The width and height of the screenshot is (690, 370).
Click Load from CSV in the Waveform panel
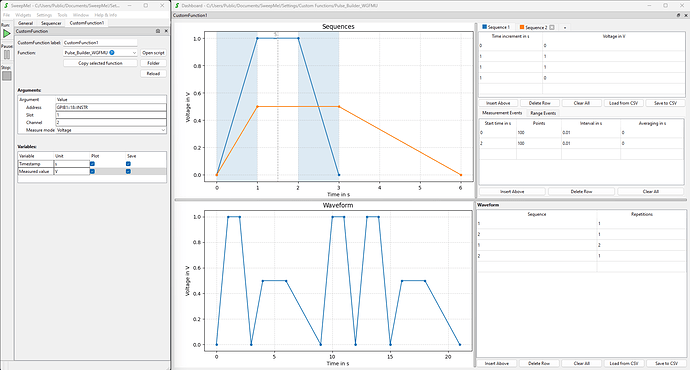tap(624, 363)
